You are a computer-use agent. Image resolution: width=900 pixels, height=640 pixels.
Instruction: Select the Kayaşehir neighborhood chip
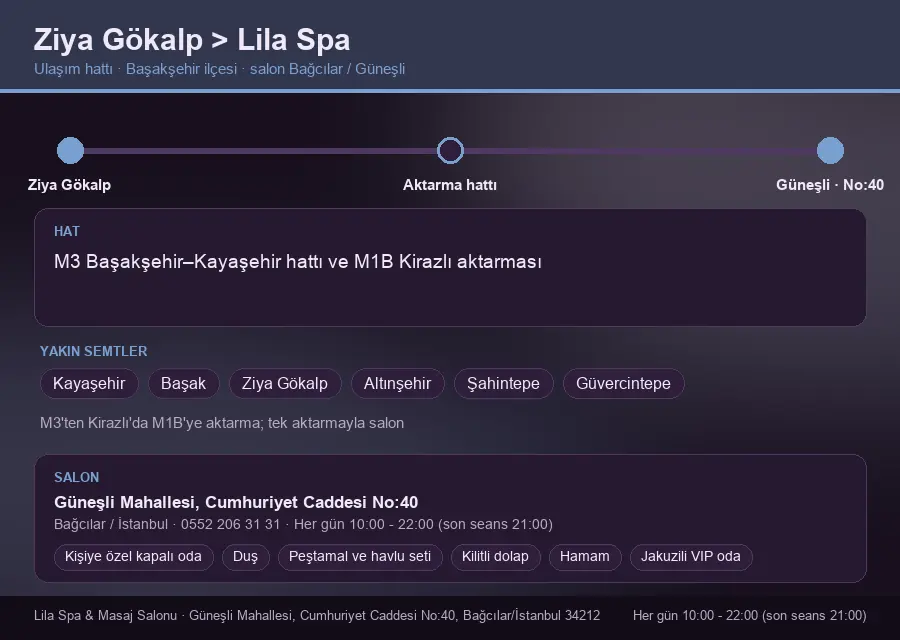(89, 383)
